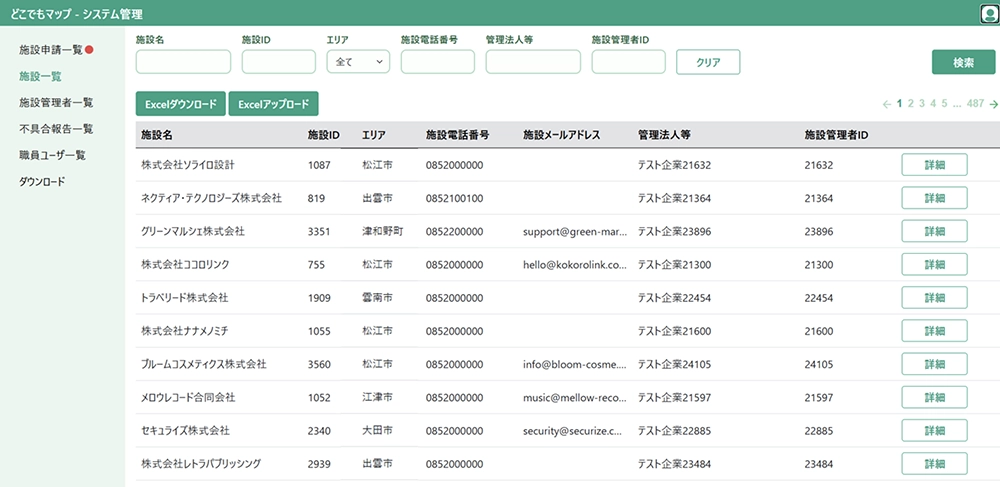Focus the 施設名 search field
The width and height of the screenshot is (1000, 487).
point(183,62)
